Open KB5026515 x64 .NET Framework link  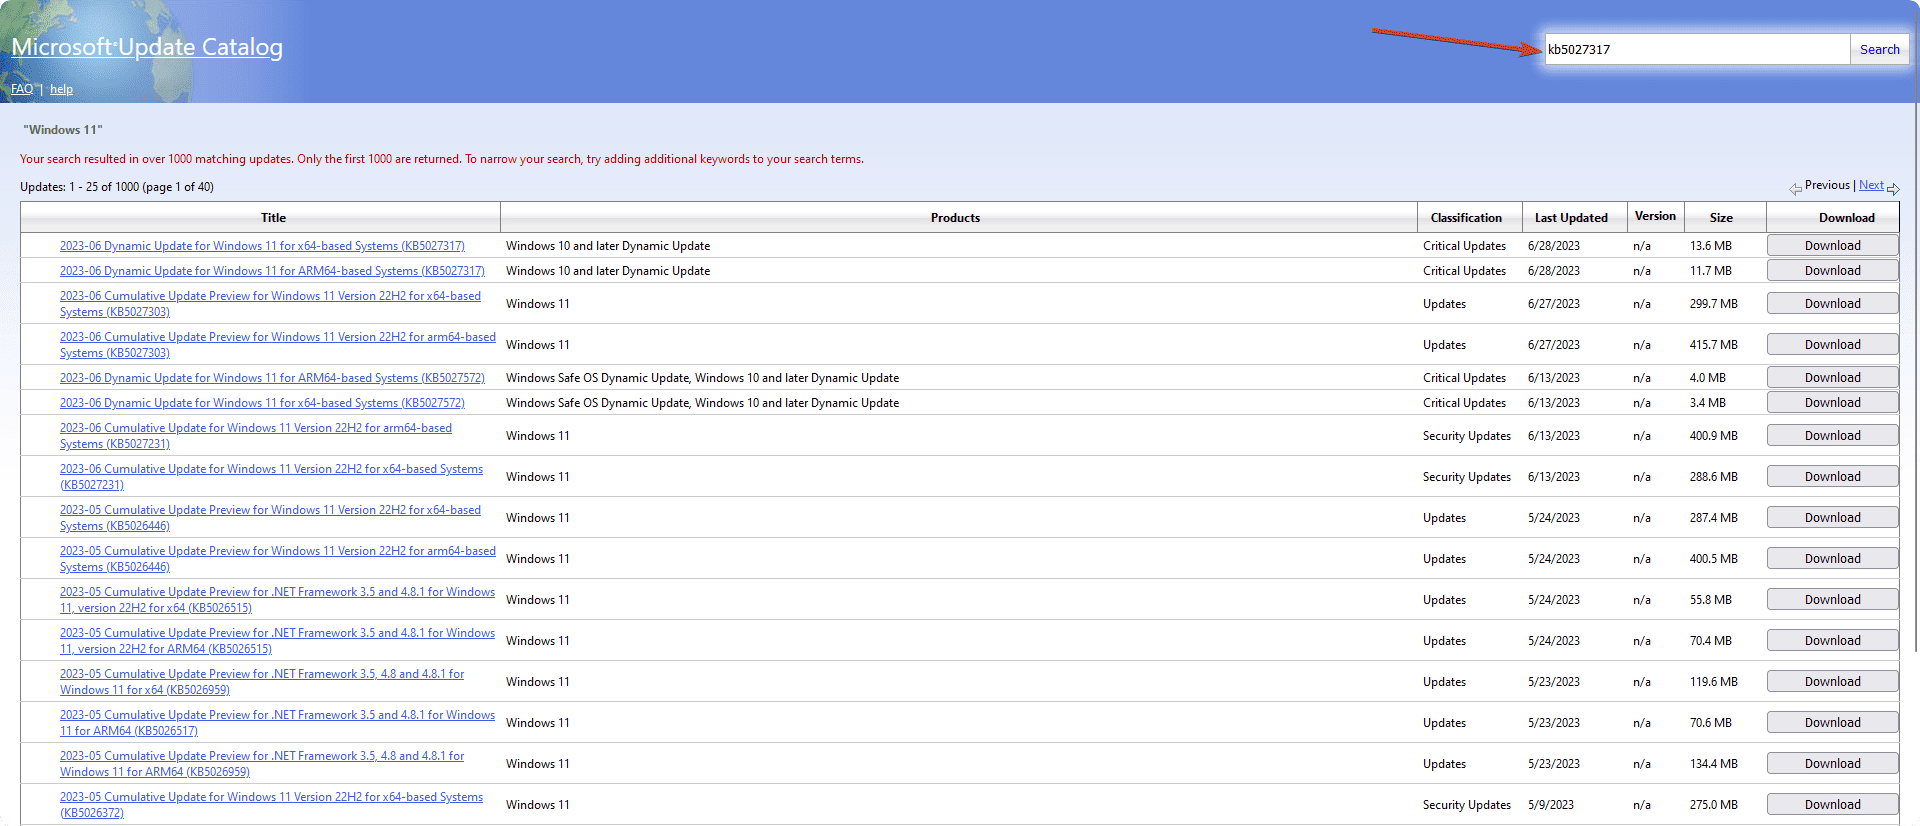(277, 600)
